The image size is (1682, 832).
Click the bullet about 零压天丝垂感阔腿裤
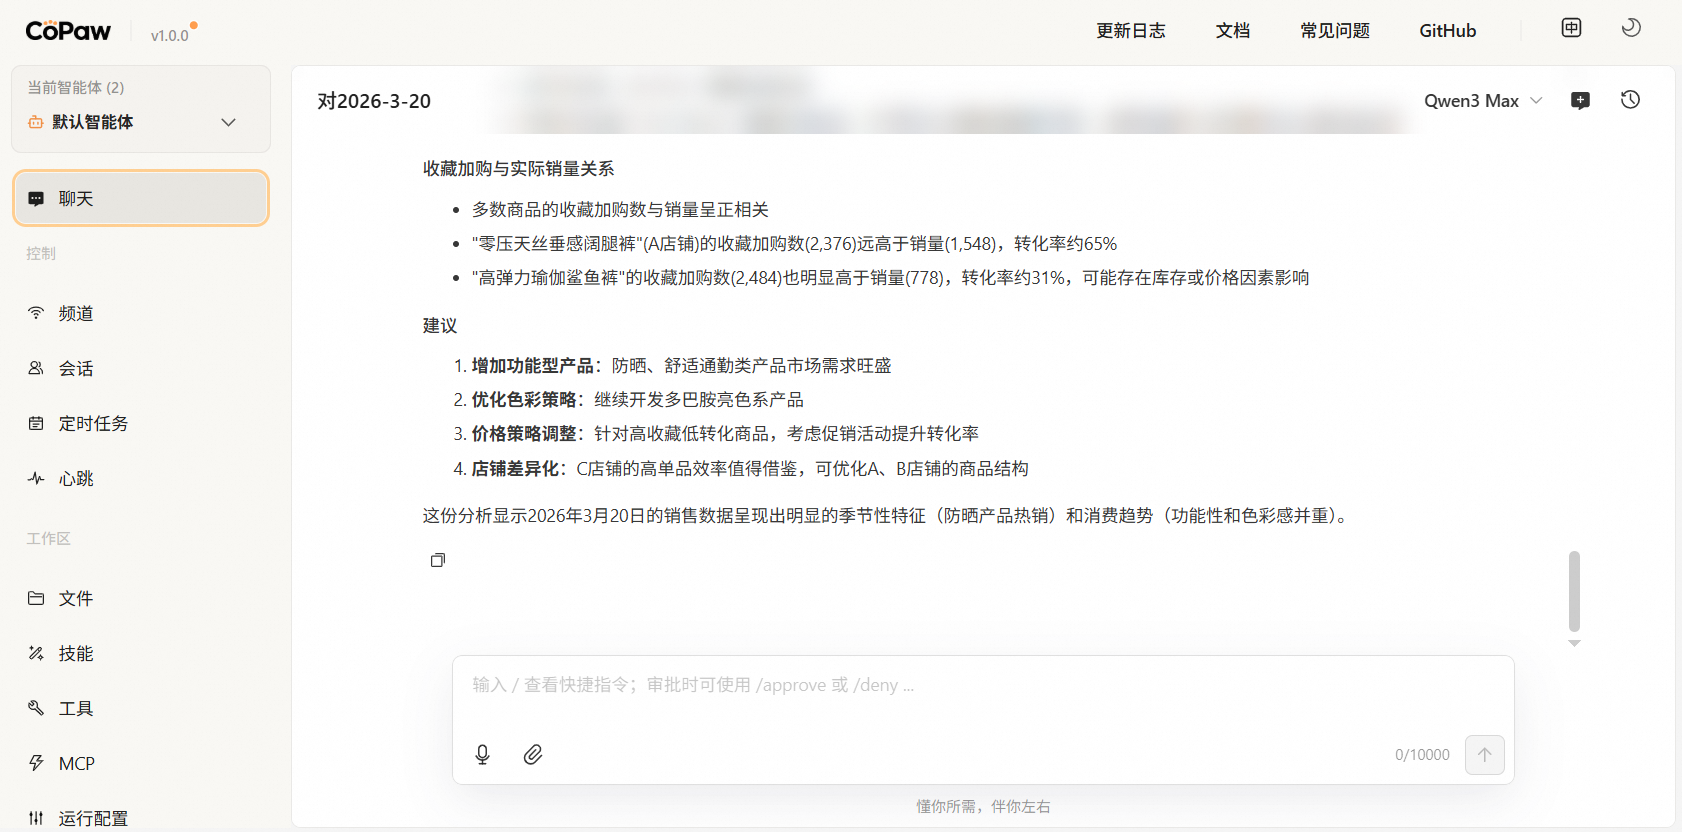pyautogui.click(x=794, y=243)
